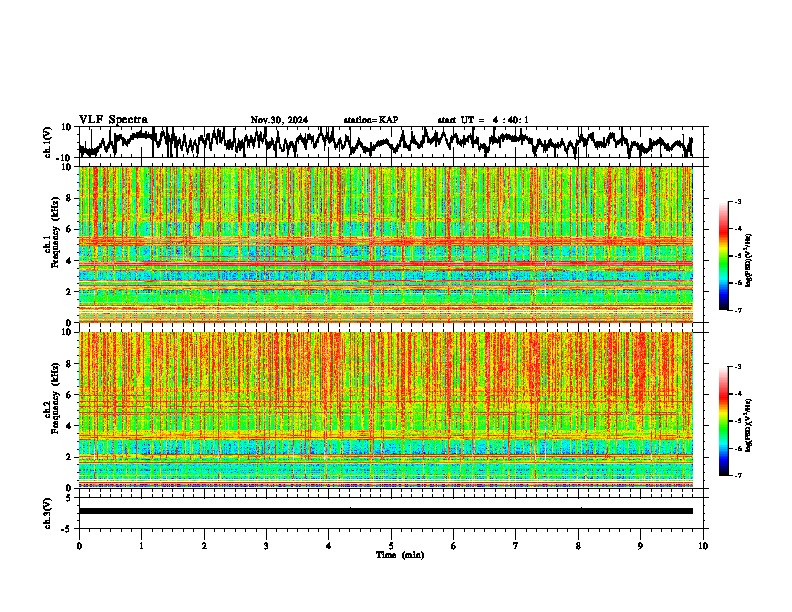The width and height of the screenshot is (792, 612).
Task: Click the ch.1 spectrogram color scale bar
Action: (723, 256)
